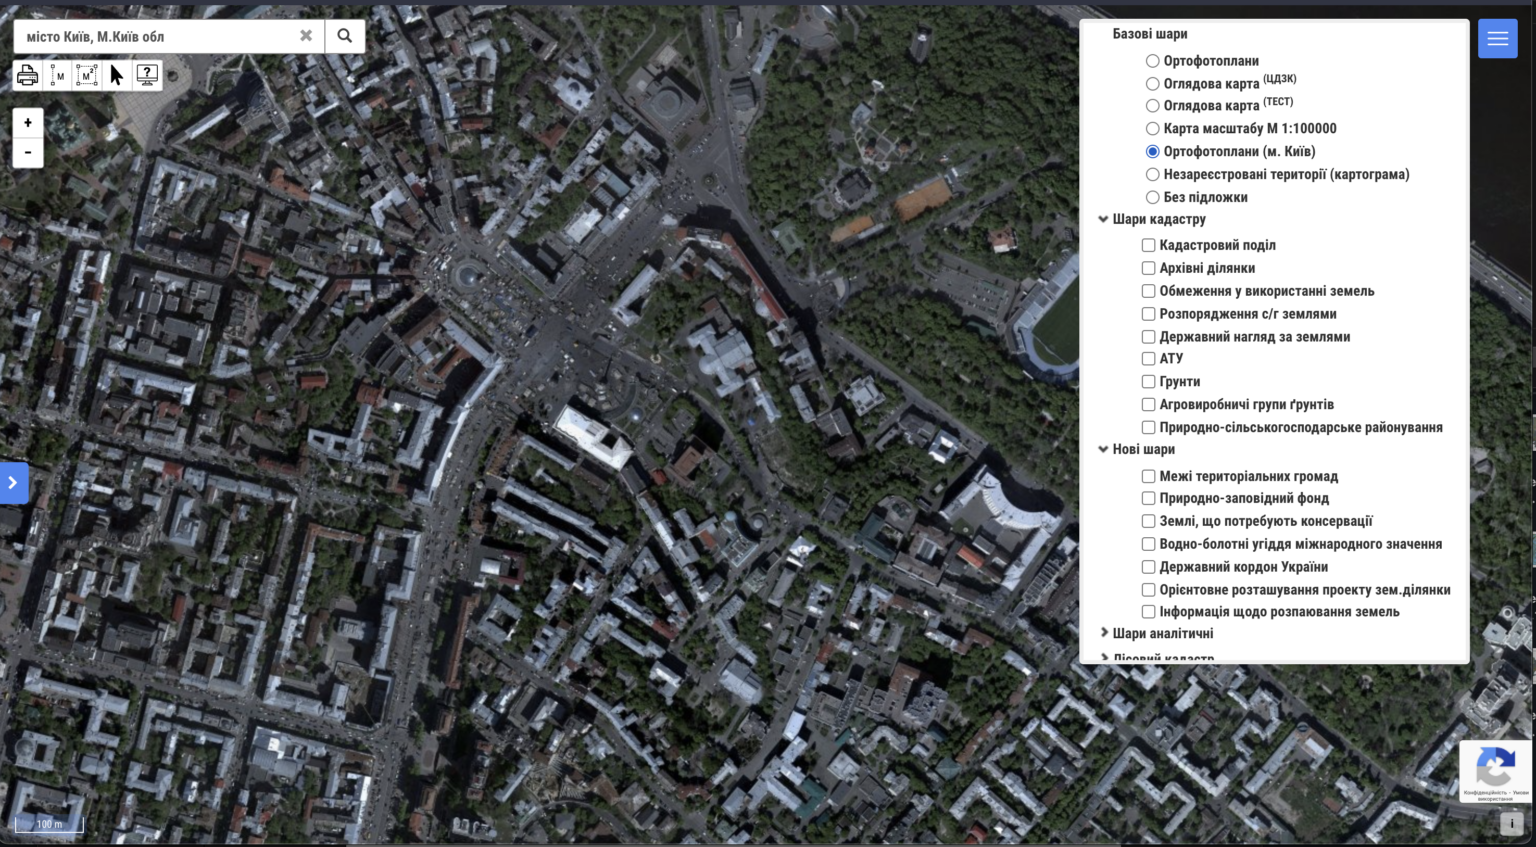Image resolution: width=1536 pixels, height=847 pixels.
Task: Click the magnifier search icon
Action: tap(344, 36)
